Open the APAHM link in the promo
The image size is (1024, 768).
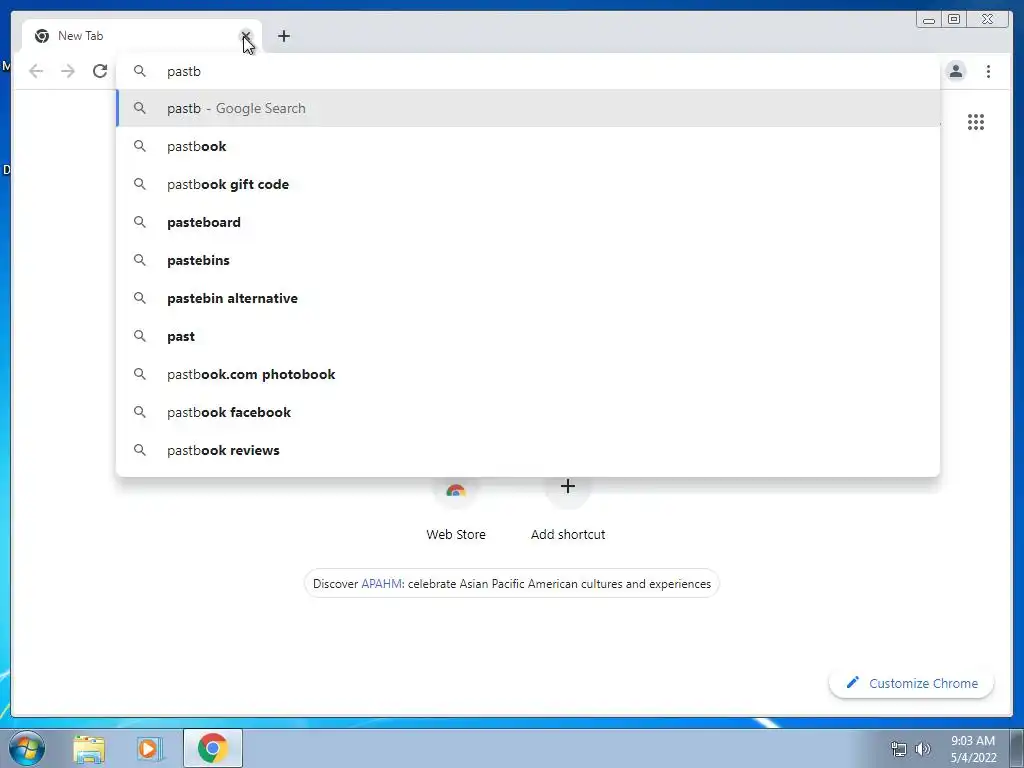click(x=381, y=584)
